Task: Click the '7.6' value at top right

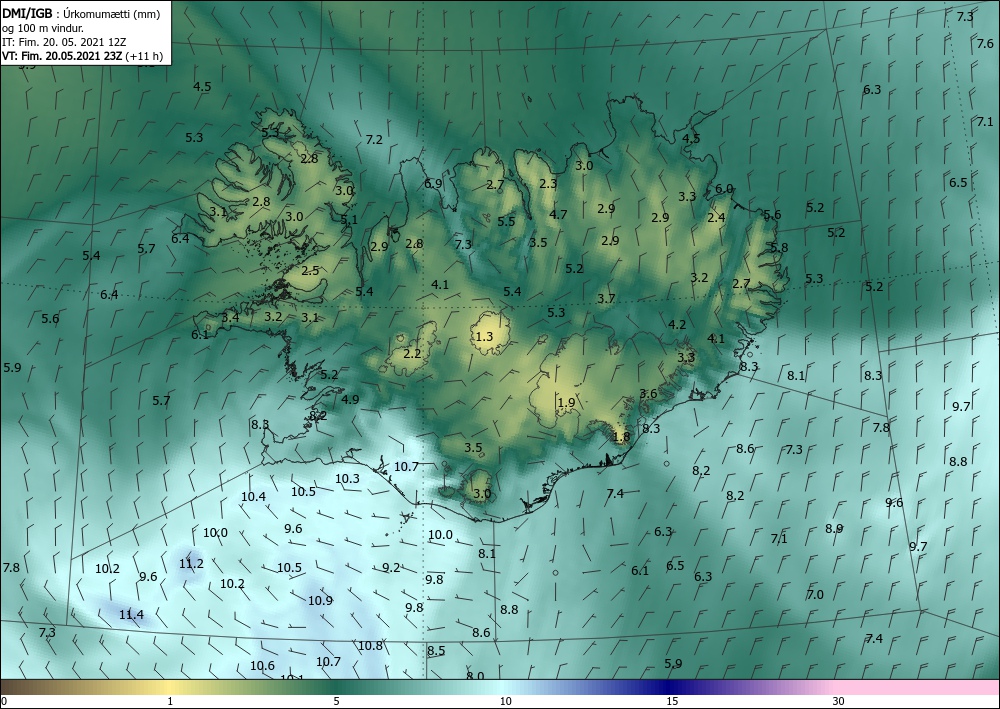Action: [x=985, y=43]
